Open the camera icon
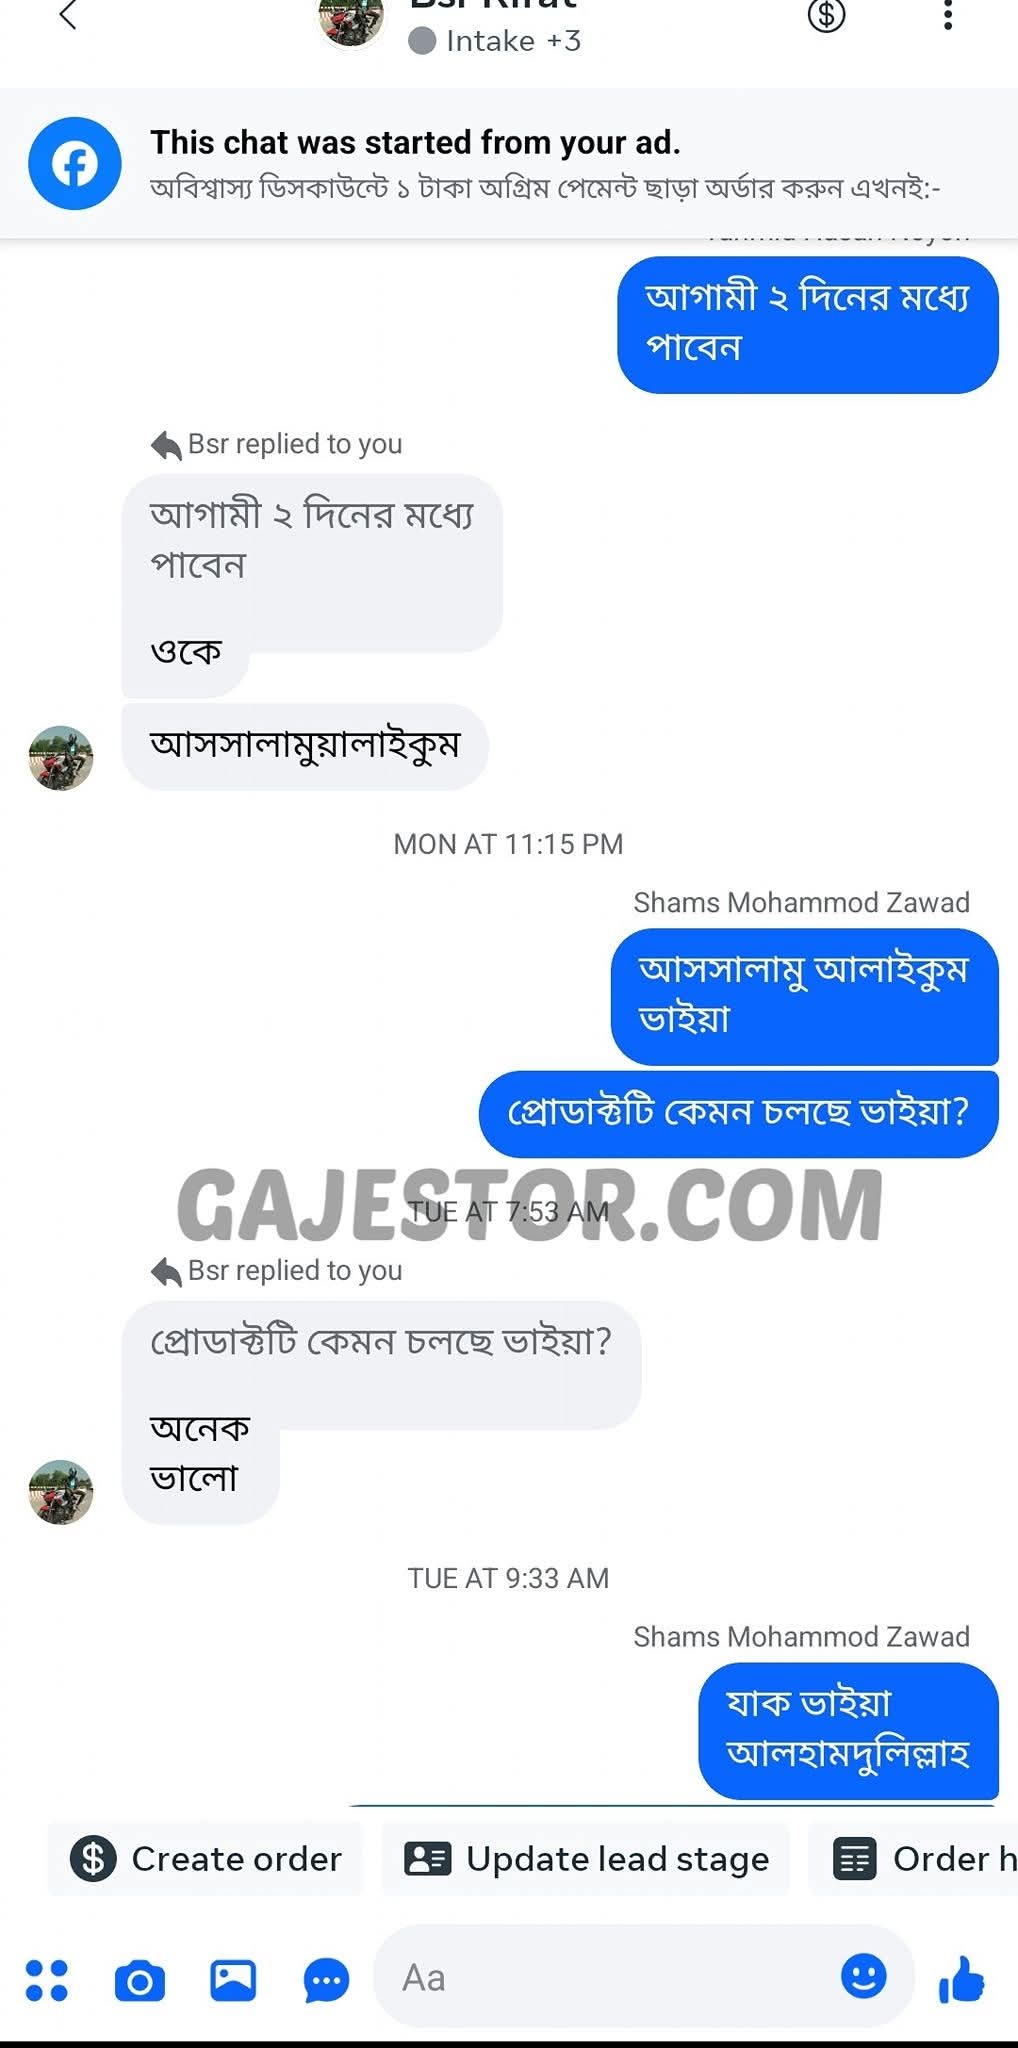Viewport: 1018px width, 2048px height. 140,1980
